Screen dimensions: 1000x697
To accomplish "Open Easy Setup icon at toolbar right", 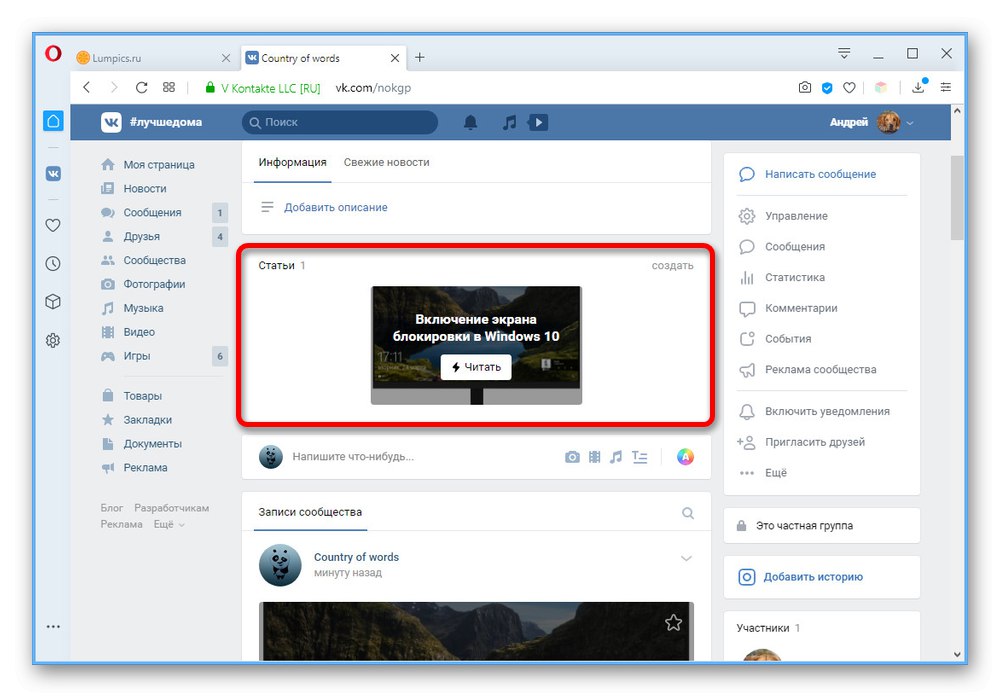I will click(946, 87).
